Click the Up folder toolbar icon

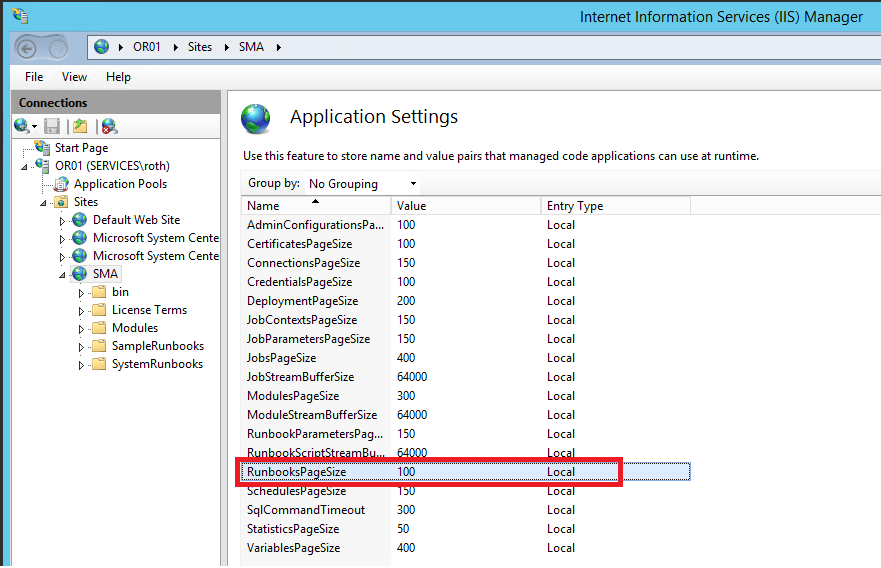click(x=80, y=126)
